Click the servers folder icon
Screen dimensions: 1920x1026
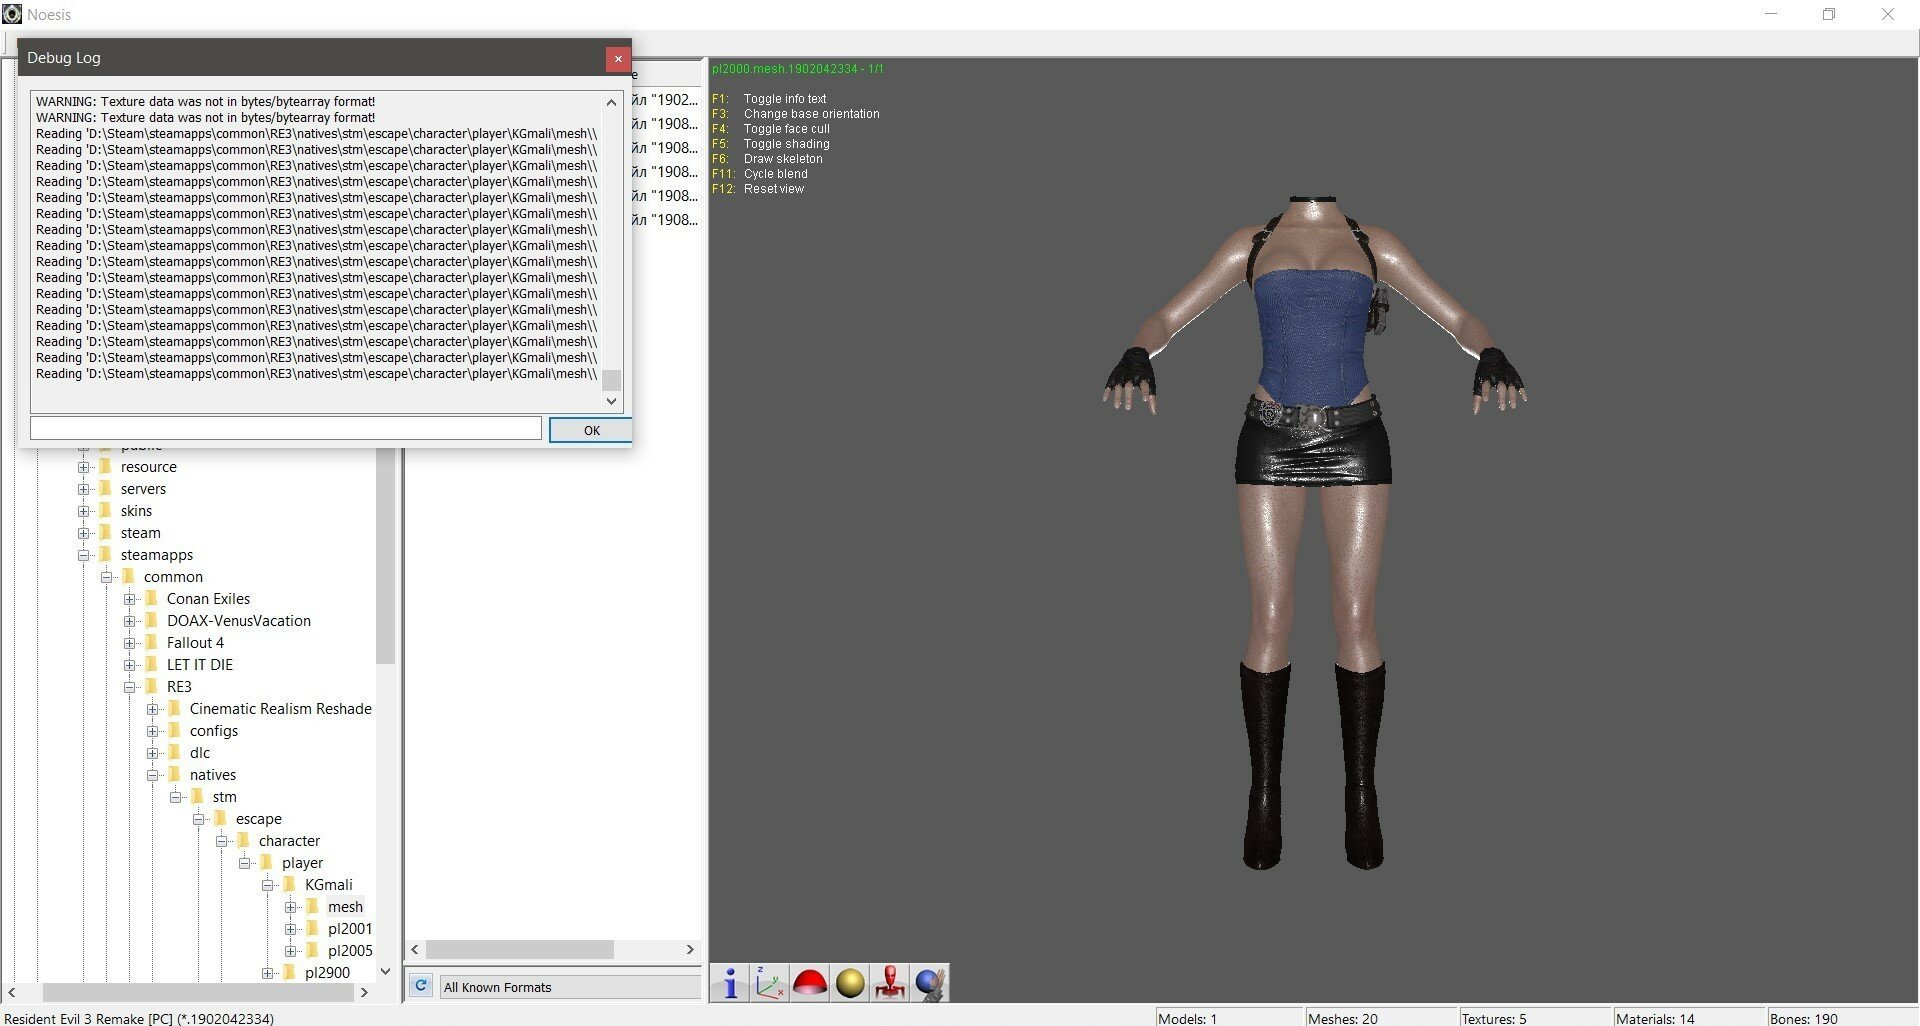105,488
